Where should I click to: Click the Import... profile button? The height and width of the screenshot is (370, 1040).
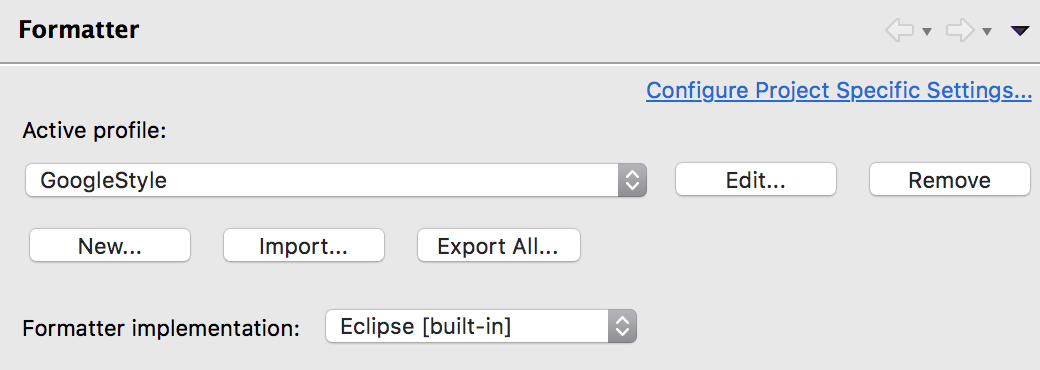[303, 245]
